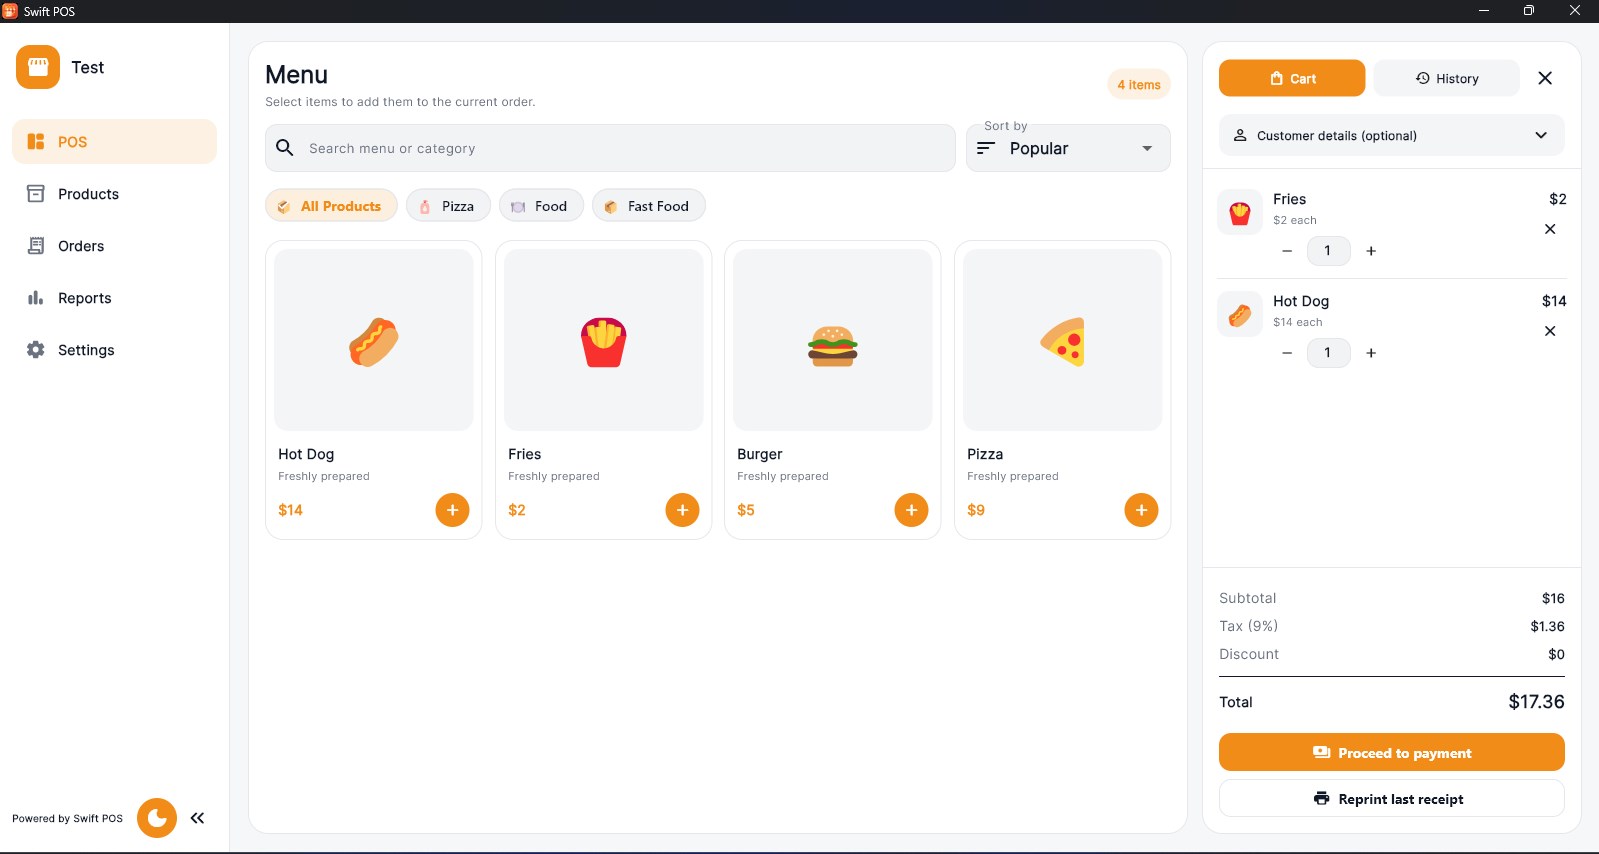Open the Pizza product image
Screen dimensions: 1599x854
coord(1063,340)
